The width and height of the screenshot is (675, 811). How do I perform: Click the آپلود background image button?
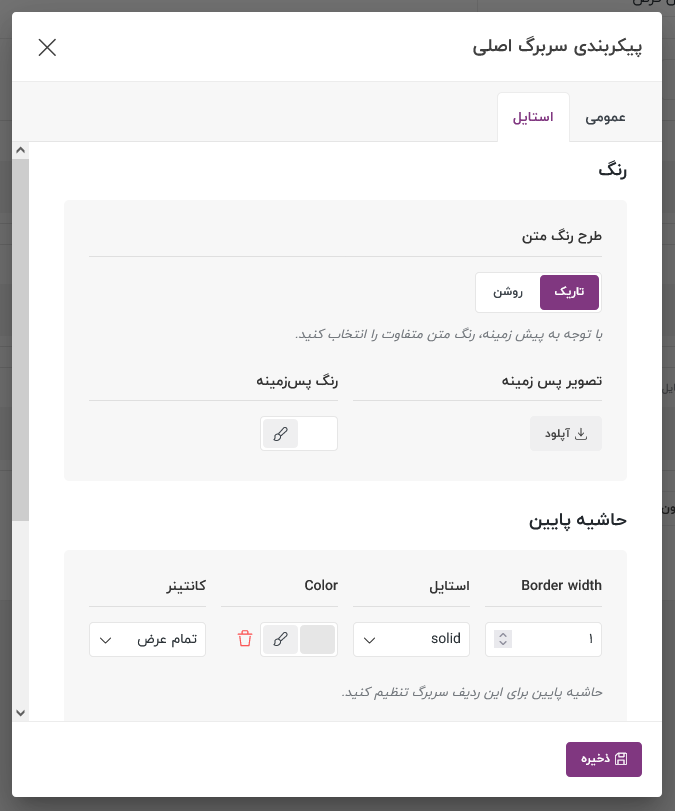[566, 433]
